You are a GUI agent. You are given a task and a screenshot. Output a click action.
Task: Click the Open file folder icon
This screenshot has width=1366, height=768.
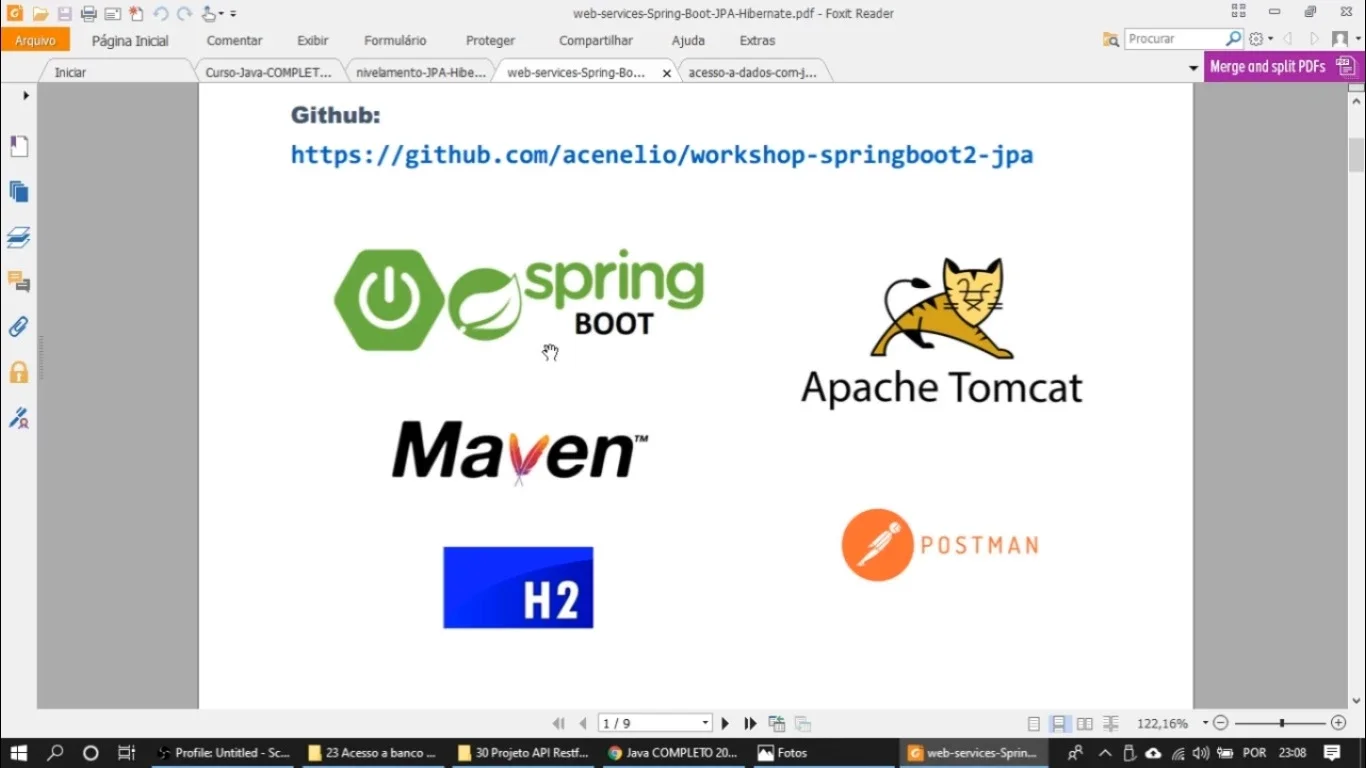tap(40, 14)
